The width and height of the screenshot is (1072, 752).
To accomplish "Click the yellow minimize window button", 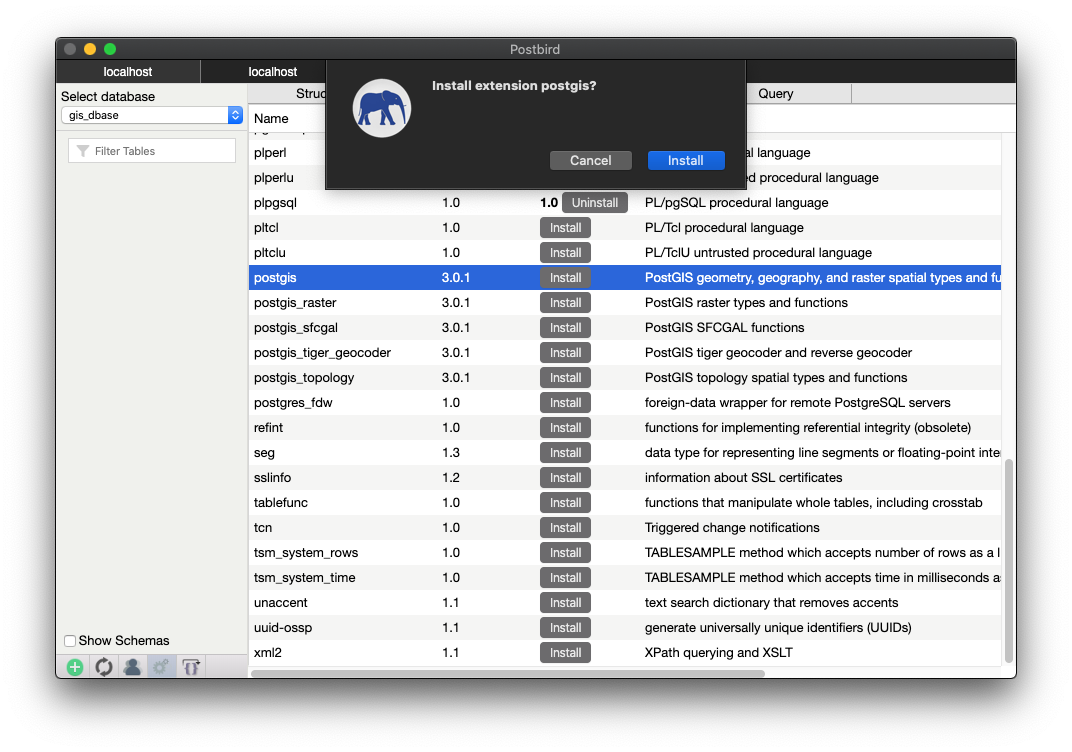I will (90, 49).
